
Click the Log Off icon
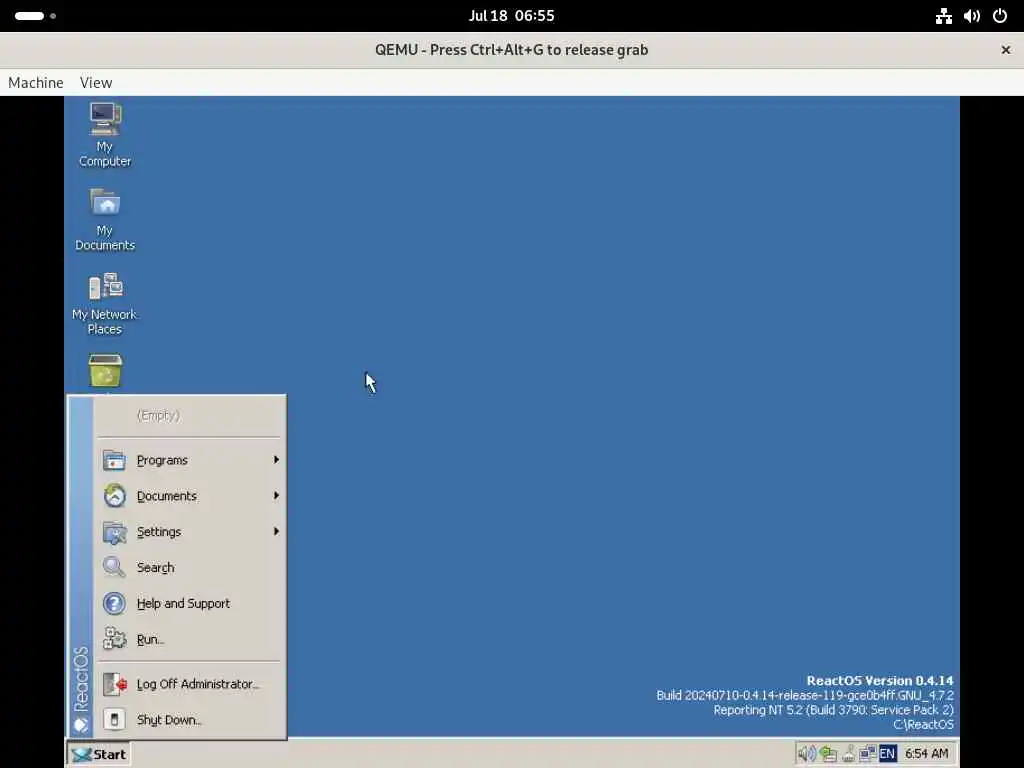(x=114, y=684)
